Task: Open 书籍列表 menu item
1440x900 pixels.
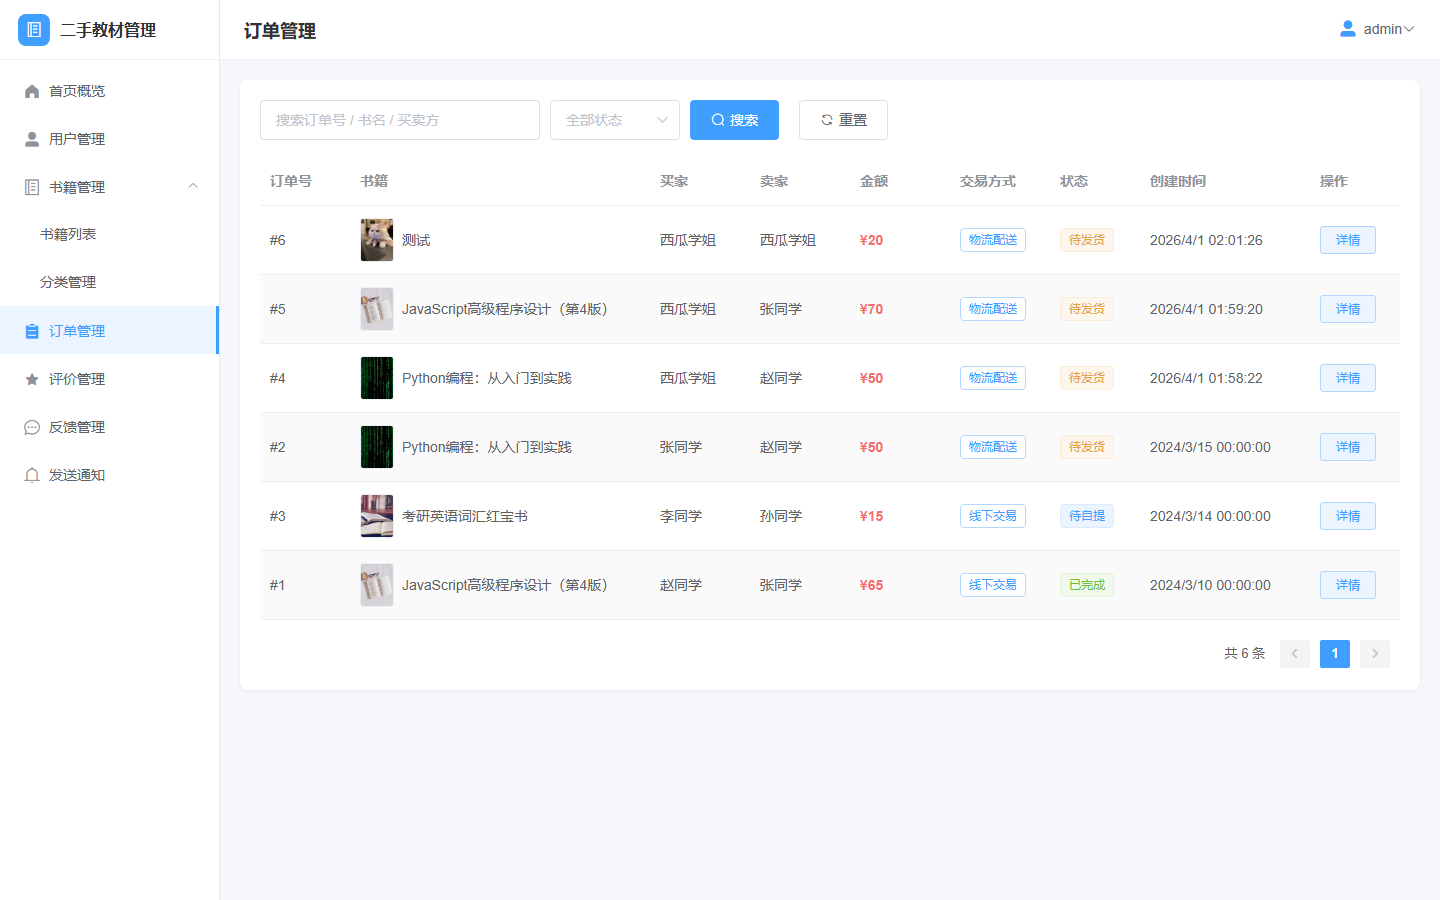Action: [68, 234]
